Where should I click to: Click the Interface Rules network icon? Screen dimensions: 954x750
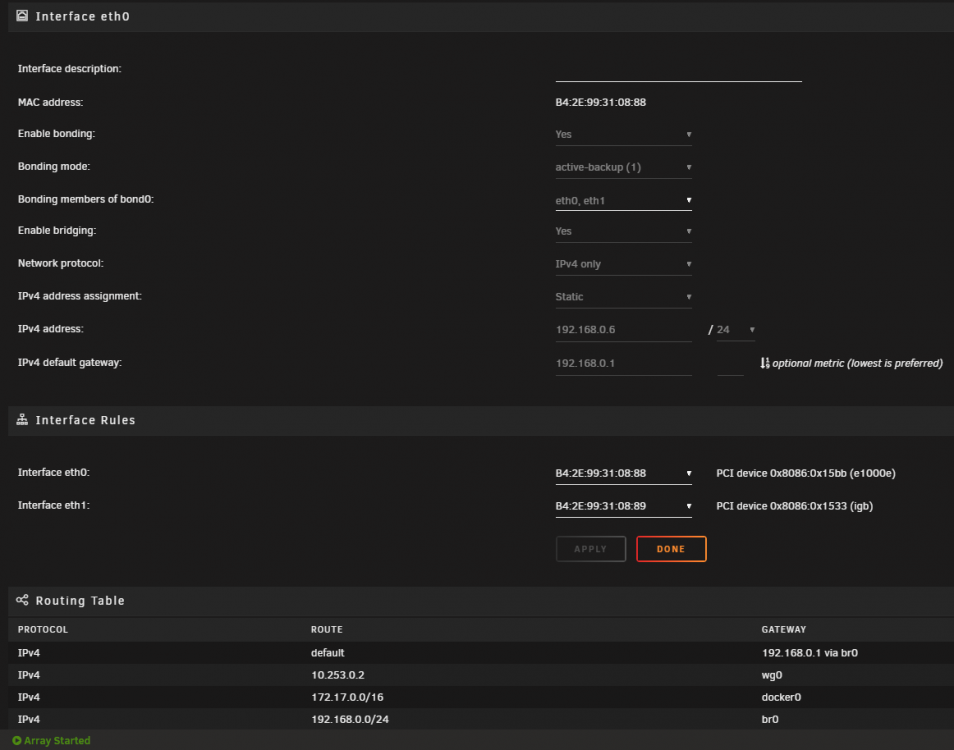coord(22,419)
